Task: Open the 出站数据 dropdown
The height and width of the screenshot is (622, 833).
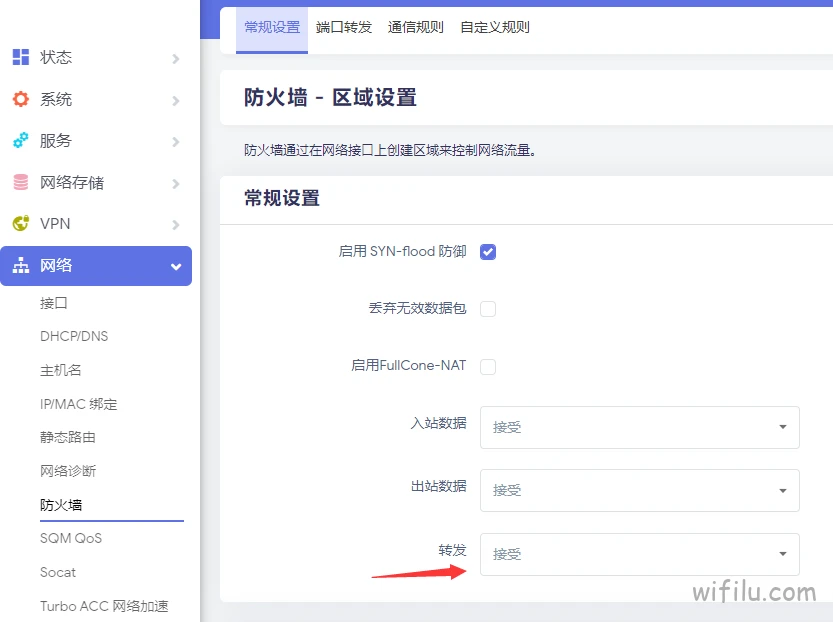Action: 640,490
